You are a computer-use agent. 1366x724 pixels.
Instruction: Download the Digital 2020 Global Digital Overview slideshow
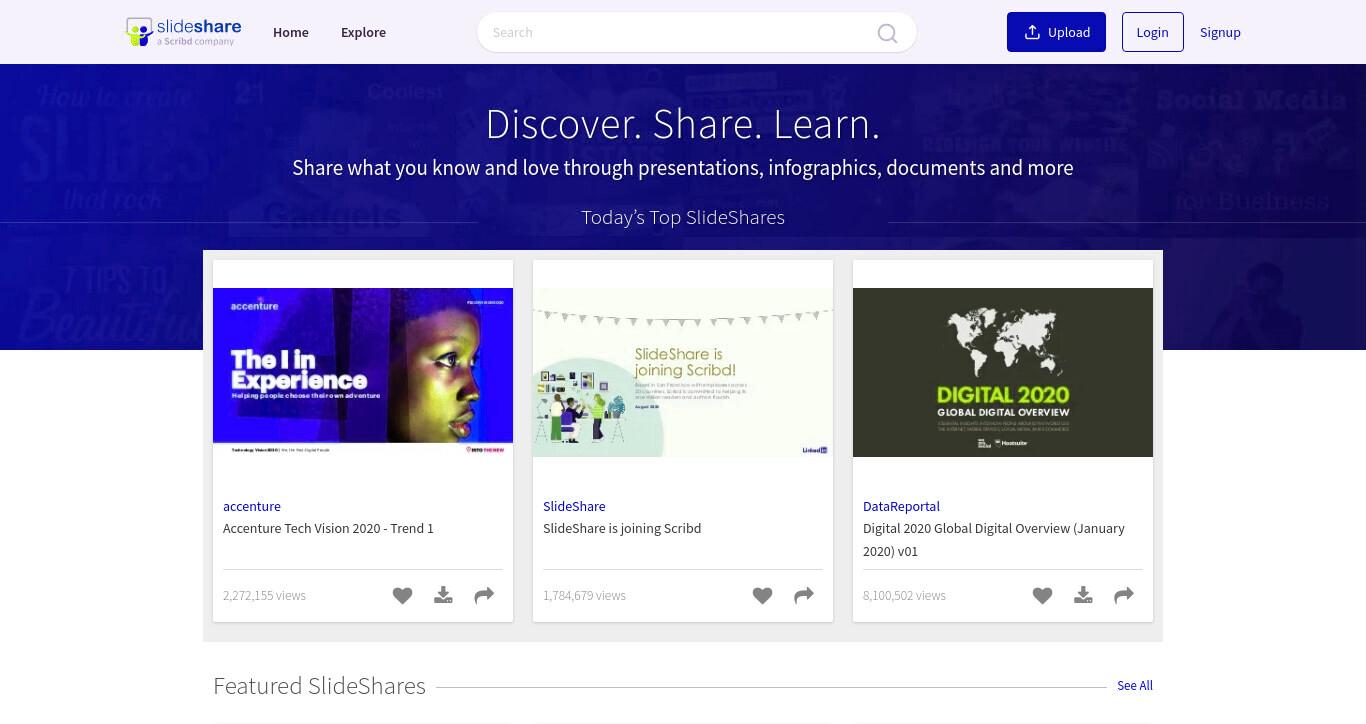click(x=1083, y=596)
